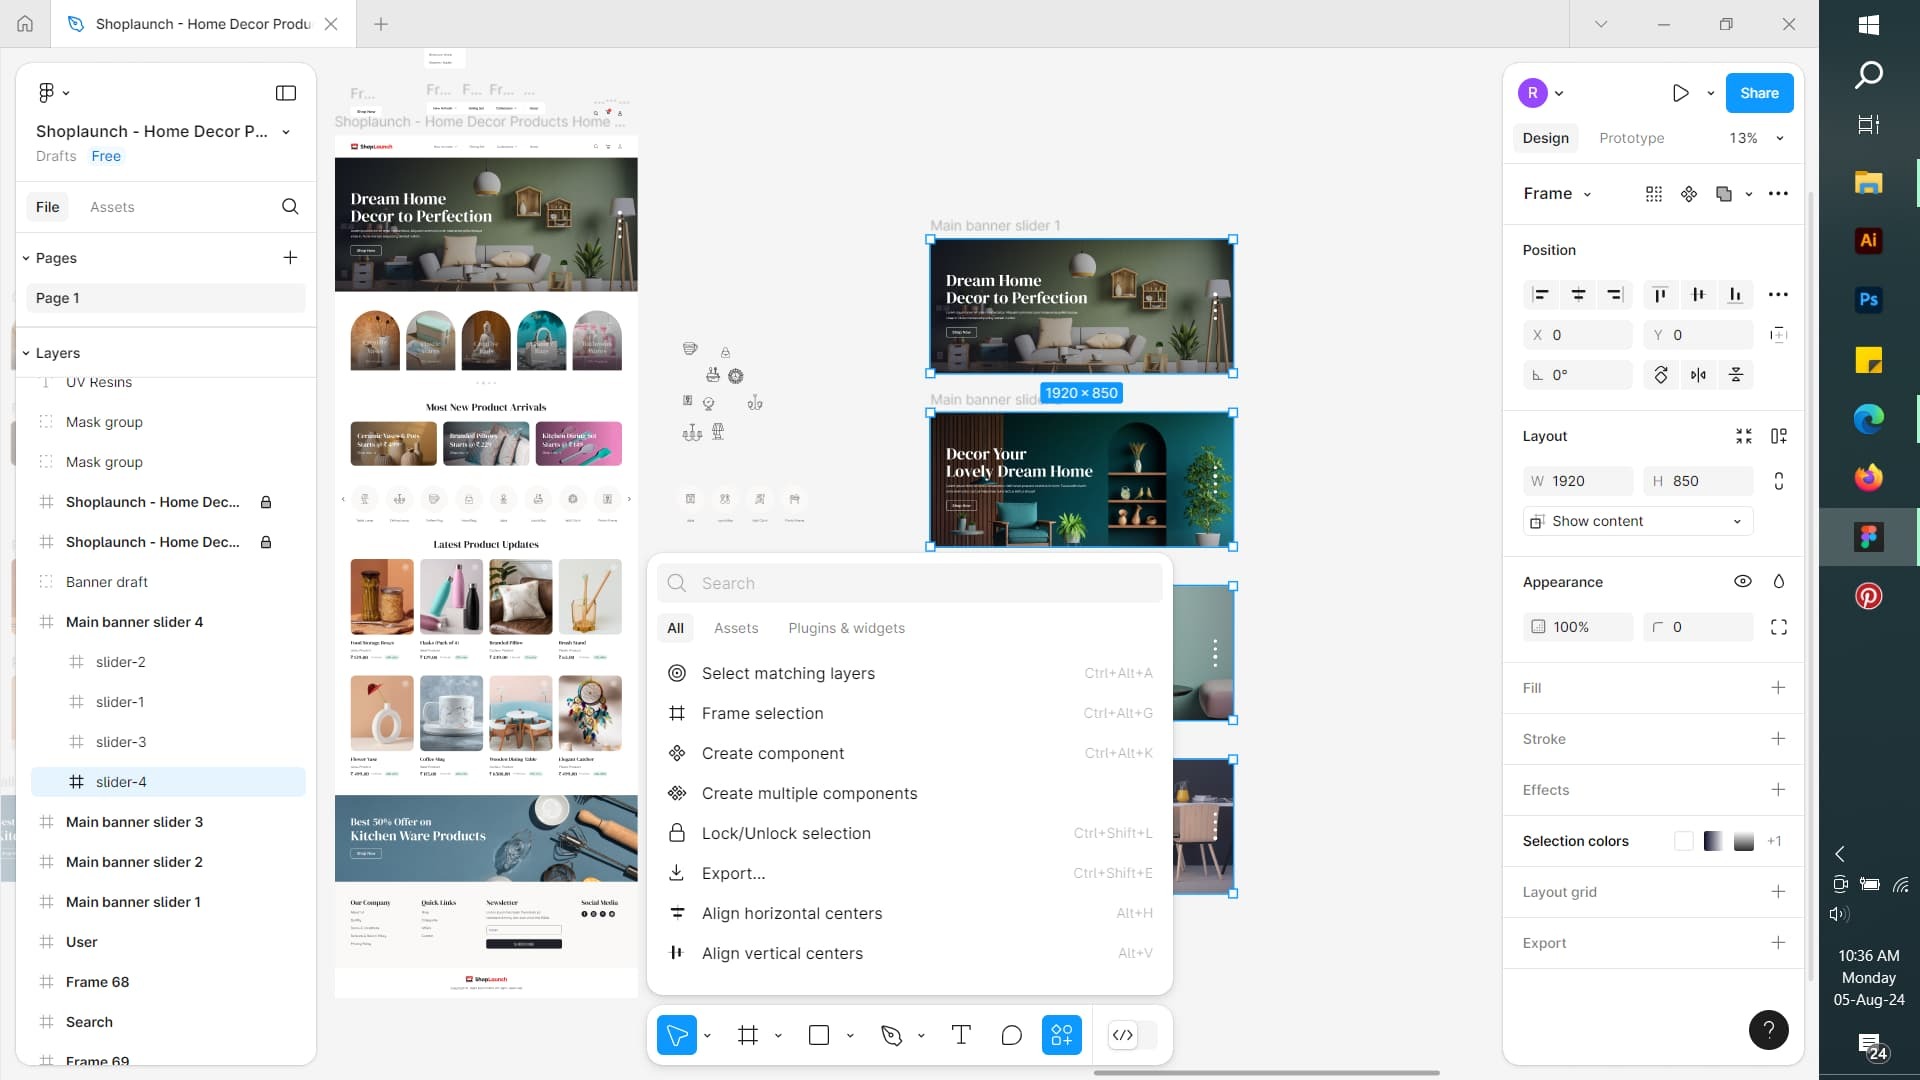Open the Show content dropdown
This screenshot has width=1920, height=1080.
1637,521
